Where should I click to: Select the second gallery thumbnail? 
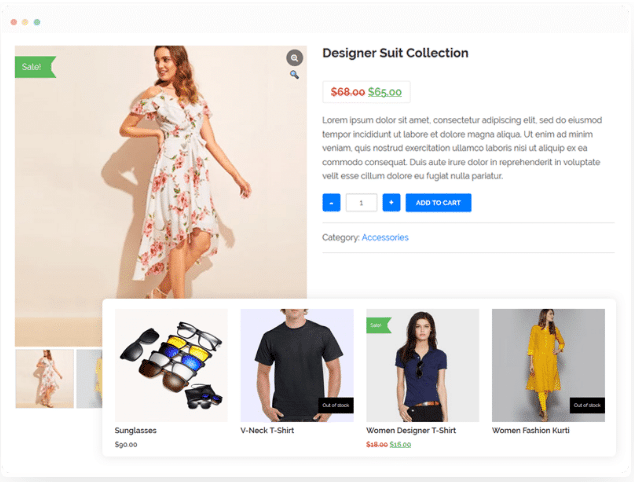coord(89,378)
